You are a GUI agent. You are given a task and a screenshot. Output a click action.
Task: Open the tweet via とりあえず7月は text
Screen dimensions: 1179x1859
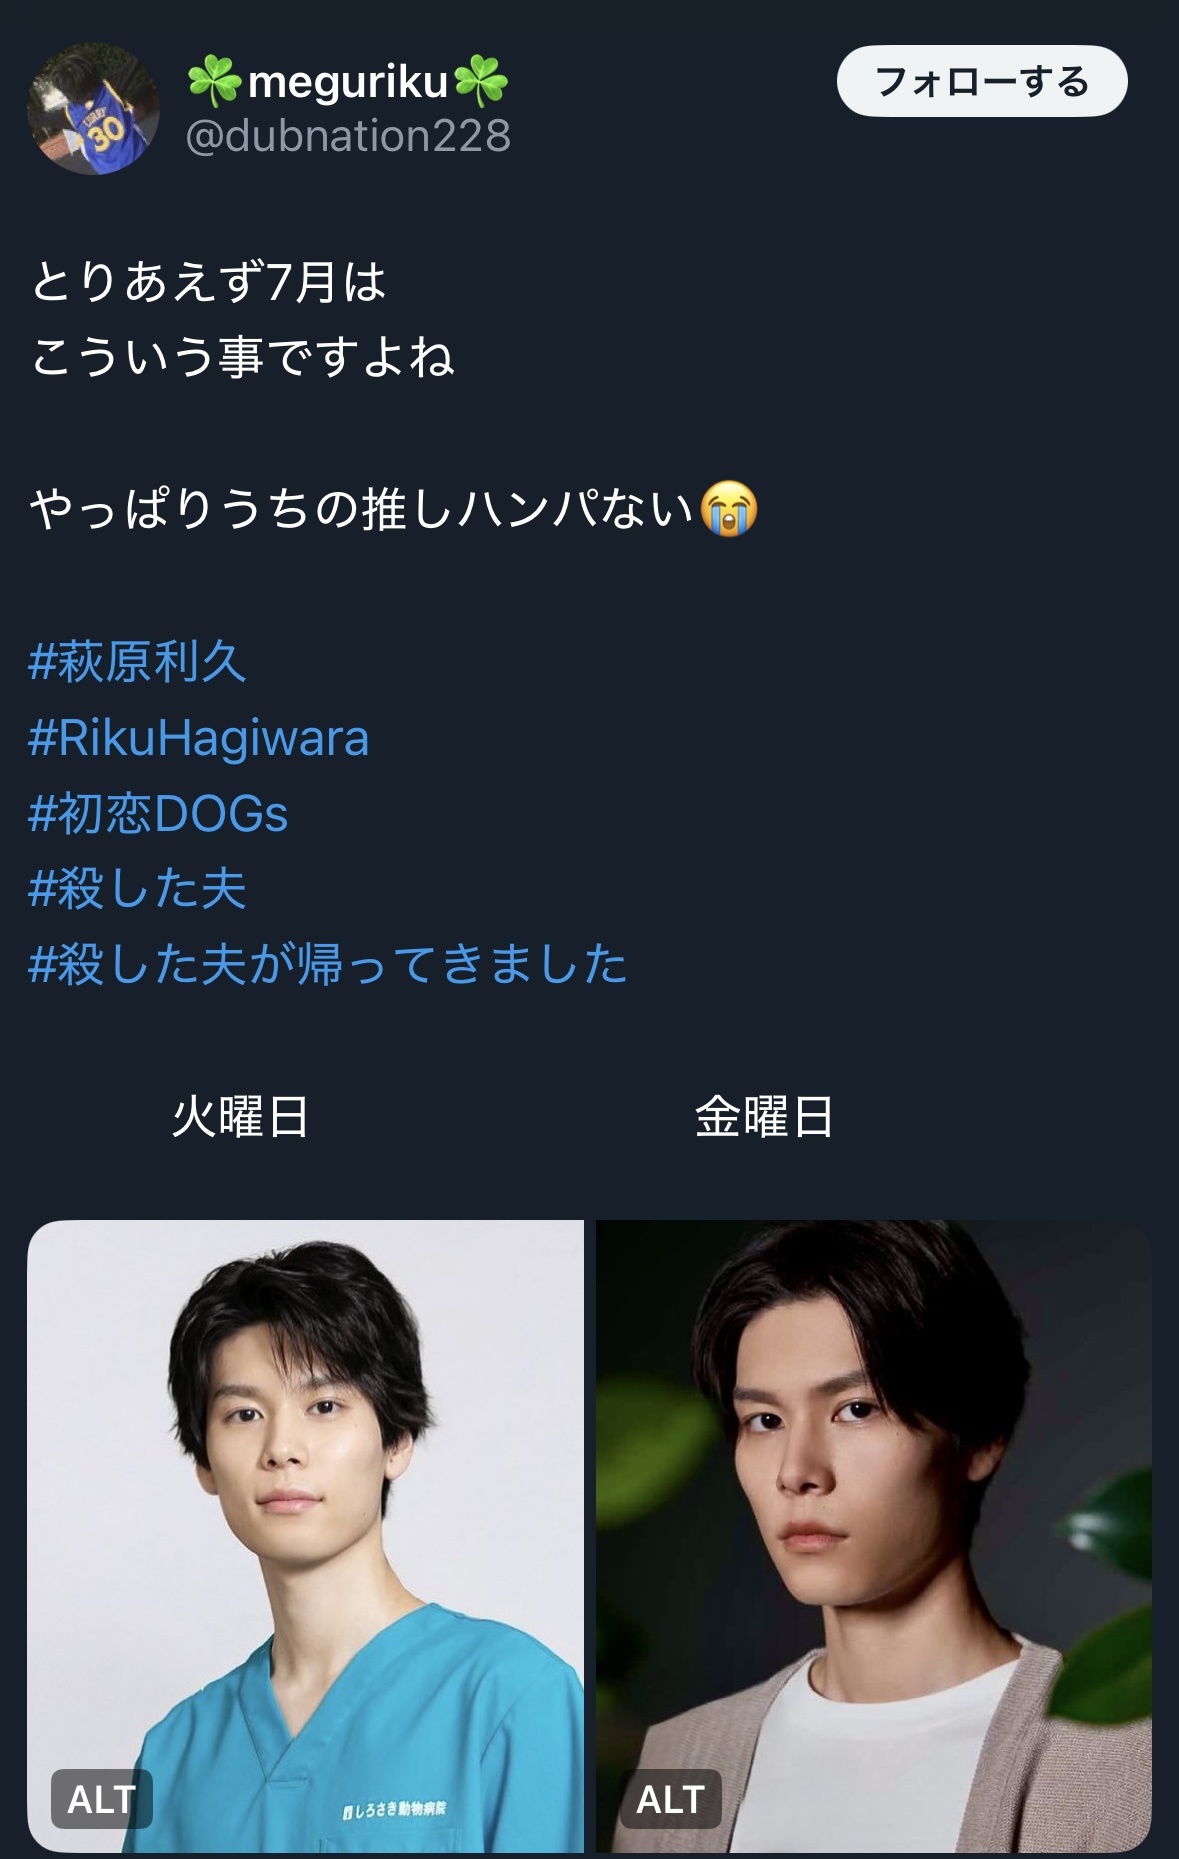(x=209, y=281)
